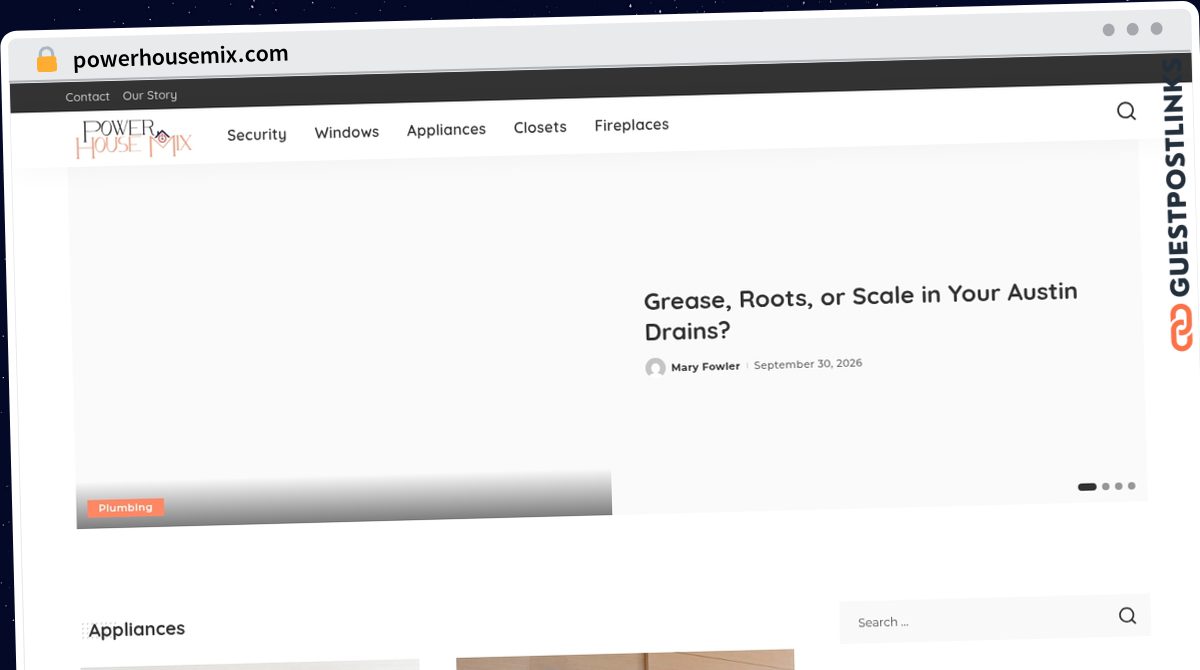Click the Appliances section heading
Image resolution: width=1200 pixels, height=670 pixels.
pos(136,630)
